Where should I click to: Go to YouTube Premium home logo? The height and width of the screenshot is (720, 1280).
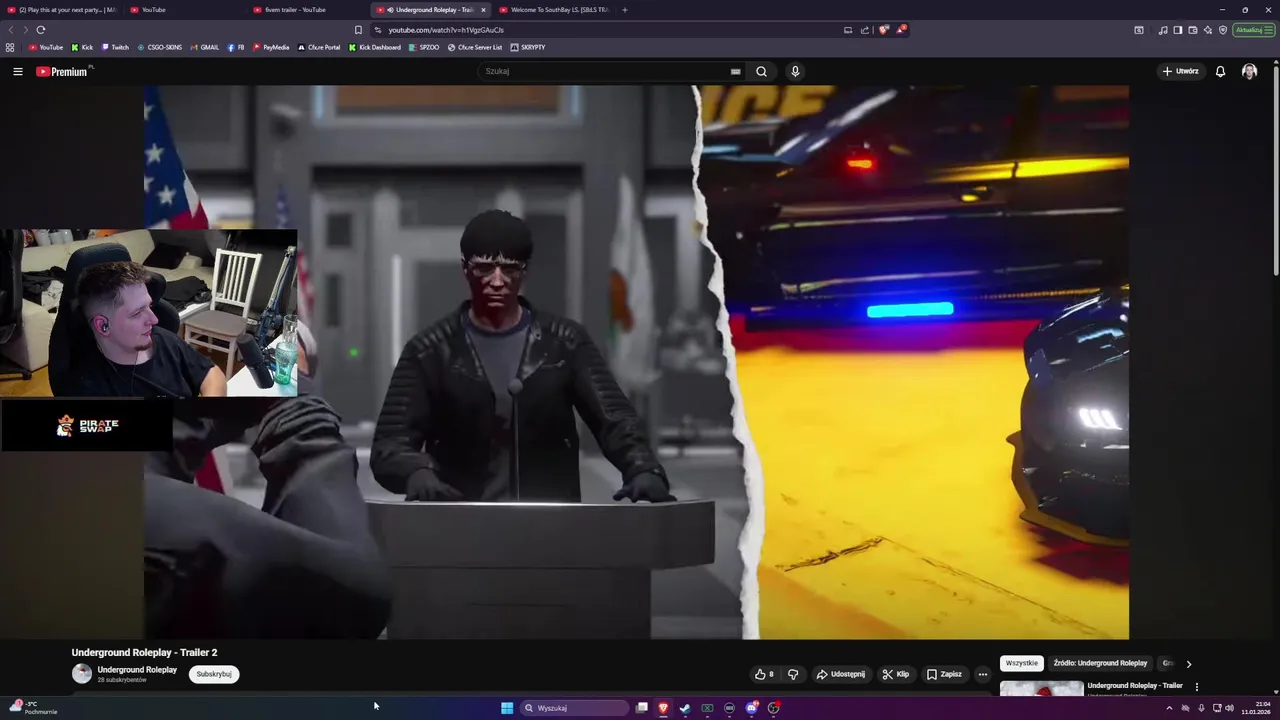[x=62, y=71]
